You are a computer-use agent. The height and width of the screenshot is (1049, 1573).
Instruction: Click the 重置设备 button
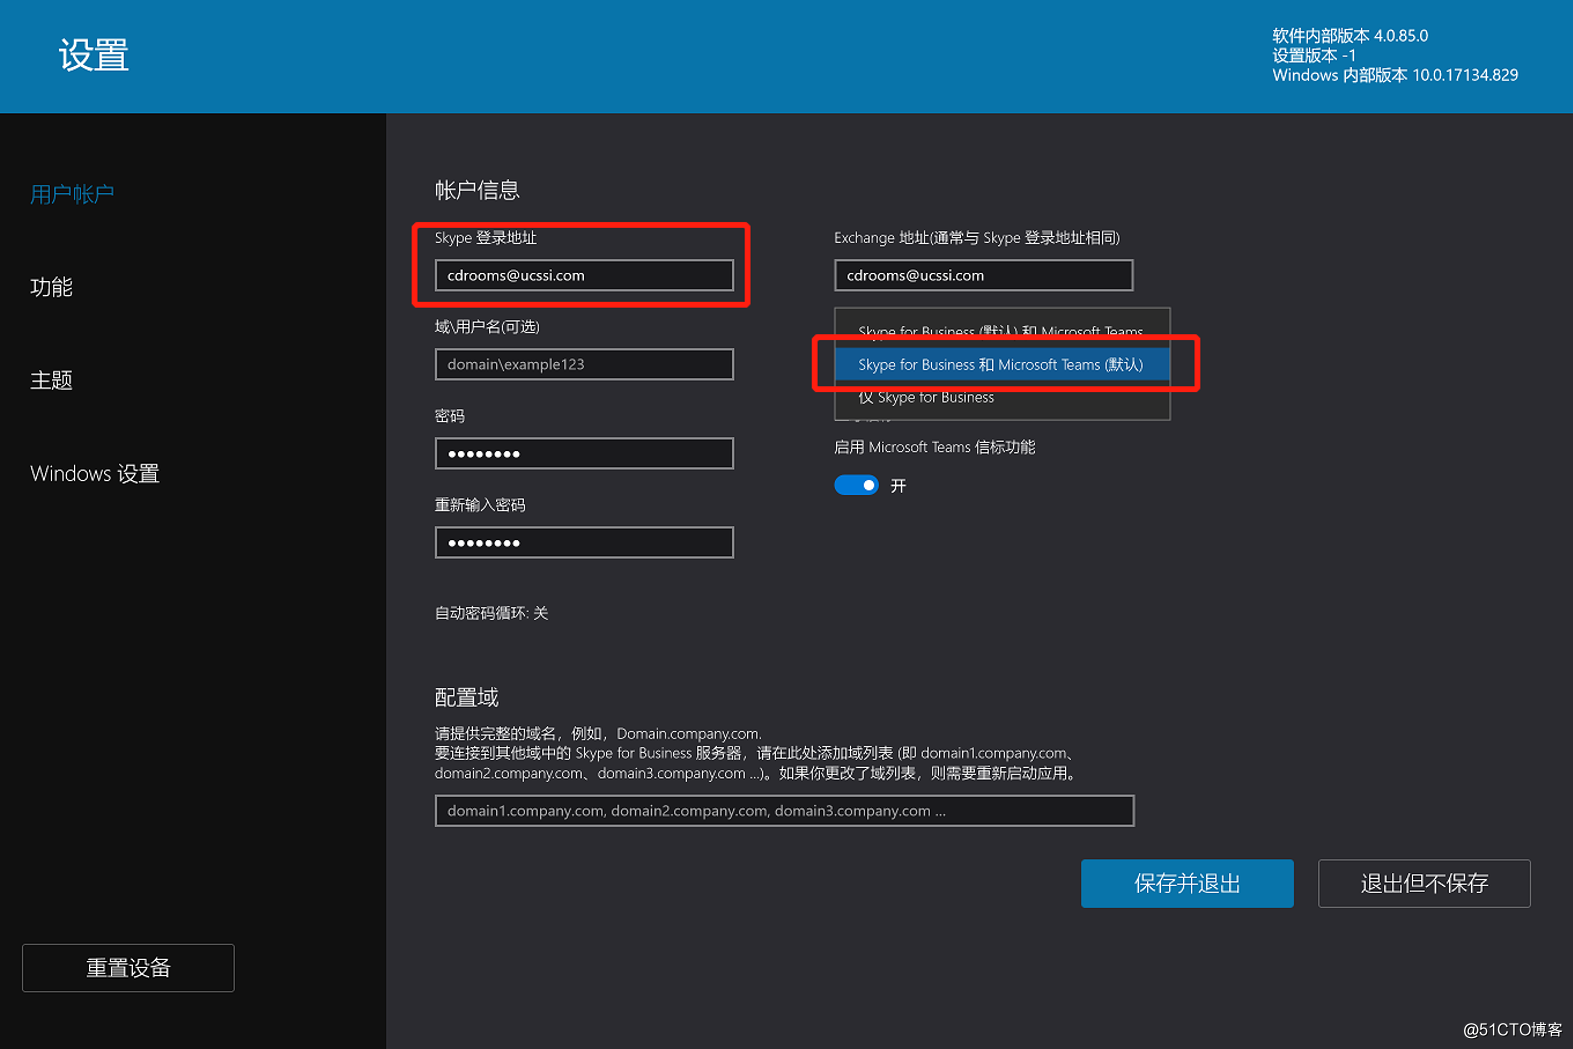(x=128, y=968)
